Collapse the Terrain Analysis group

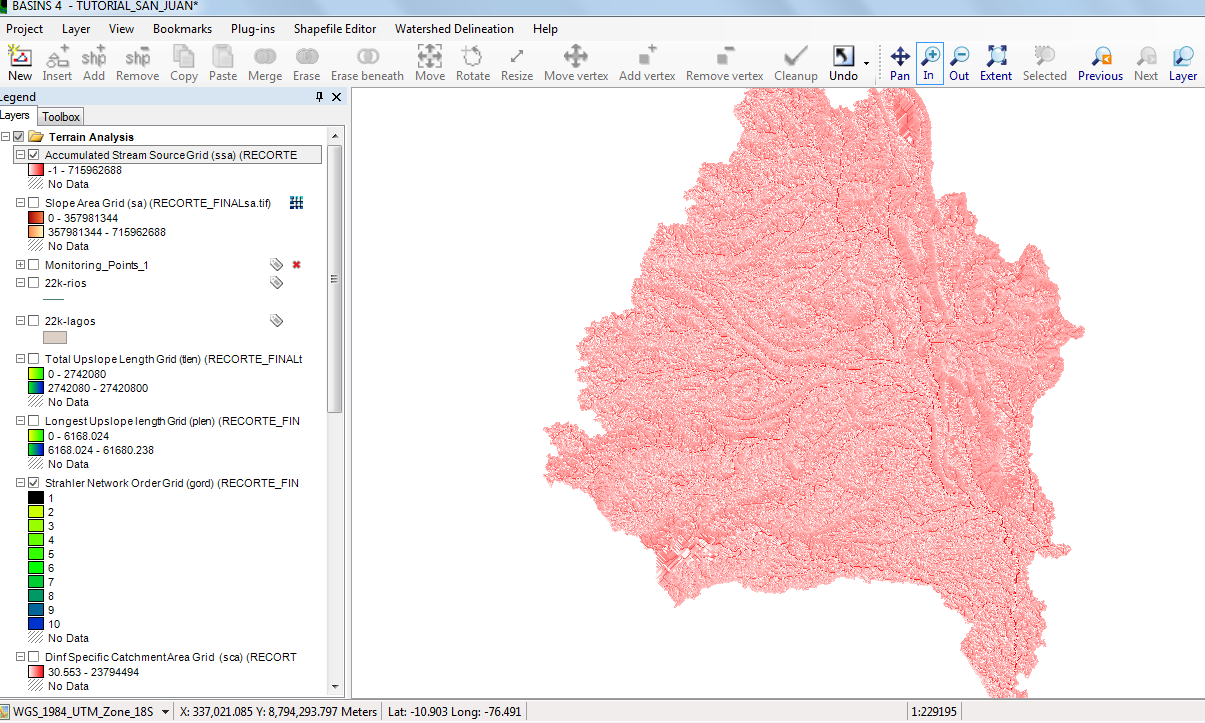(5, 137)
